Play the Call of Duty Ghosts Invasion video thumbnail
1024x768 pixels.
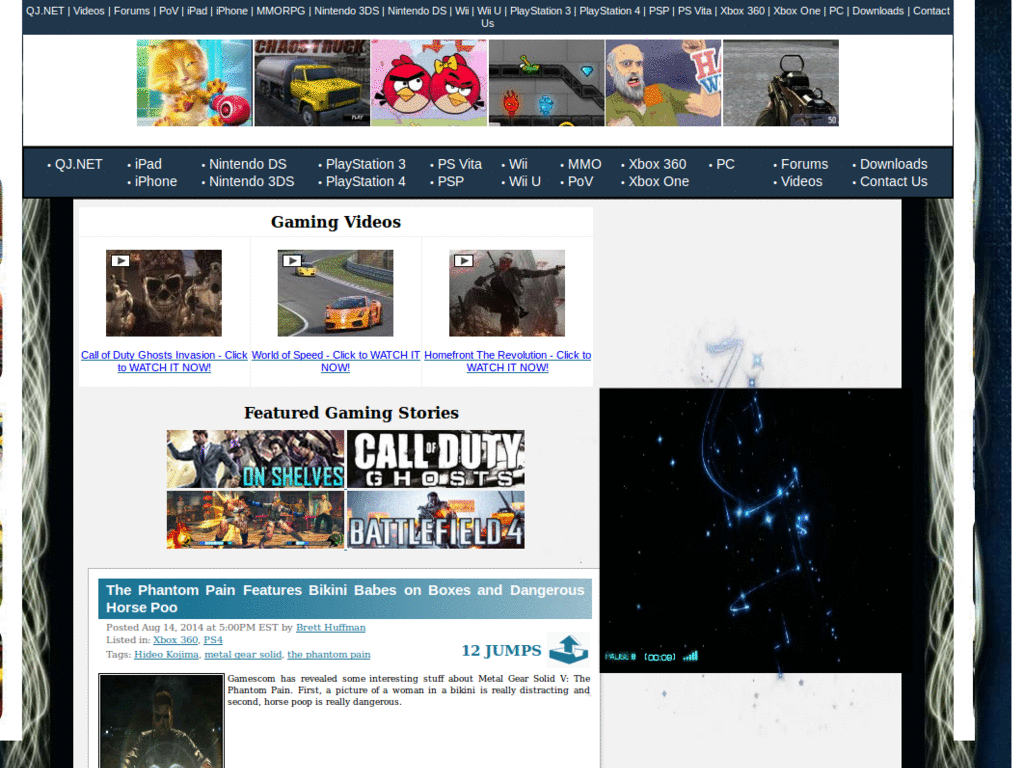coord(164,293)
